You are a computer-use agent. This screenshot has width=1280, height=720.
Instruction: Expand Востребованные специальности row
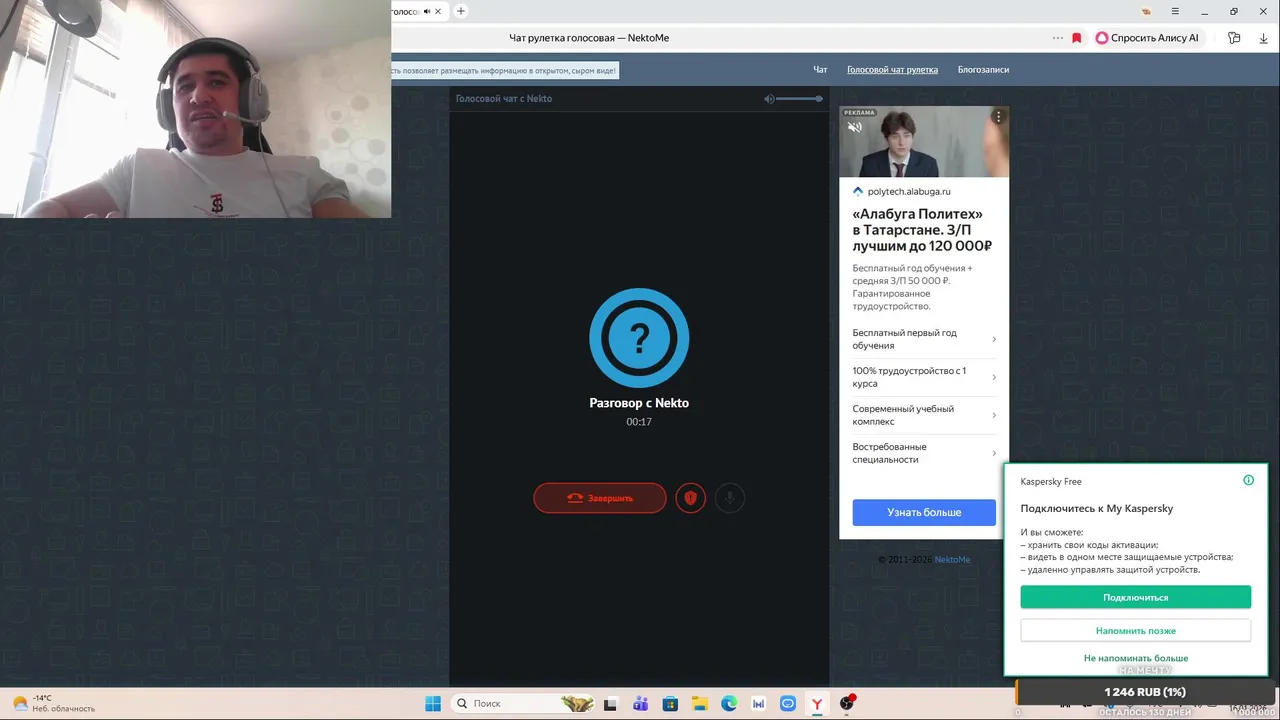pyautogui.click(x=924, y=453)
